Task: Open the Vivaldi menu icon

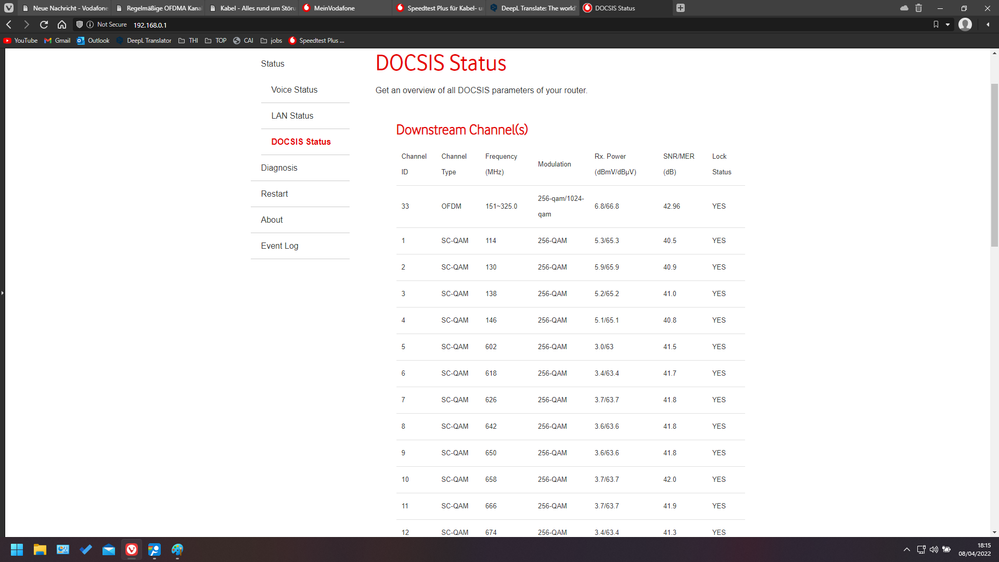Action: click(x=8, y=8)
